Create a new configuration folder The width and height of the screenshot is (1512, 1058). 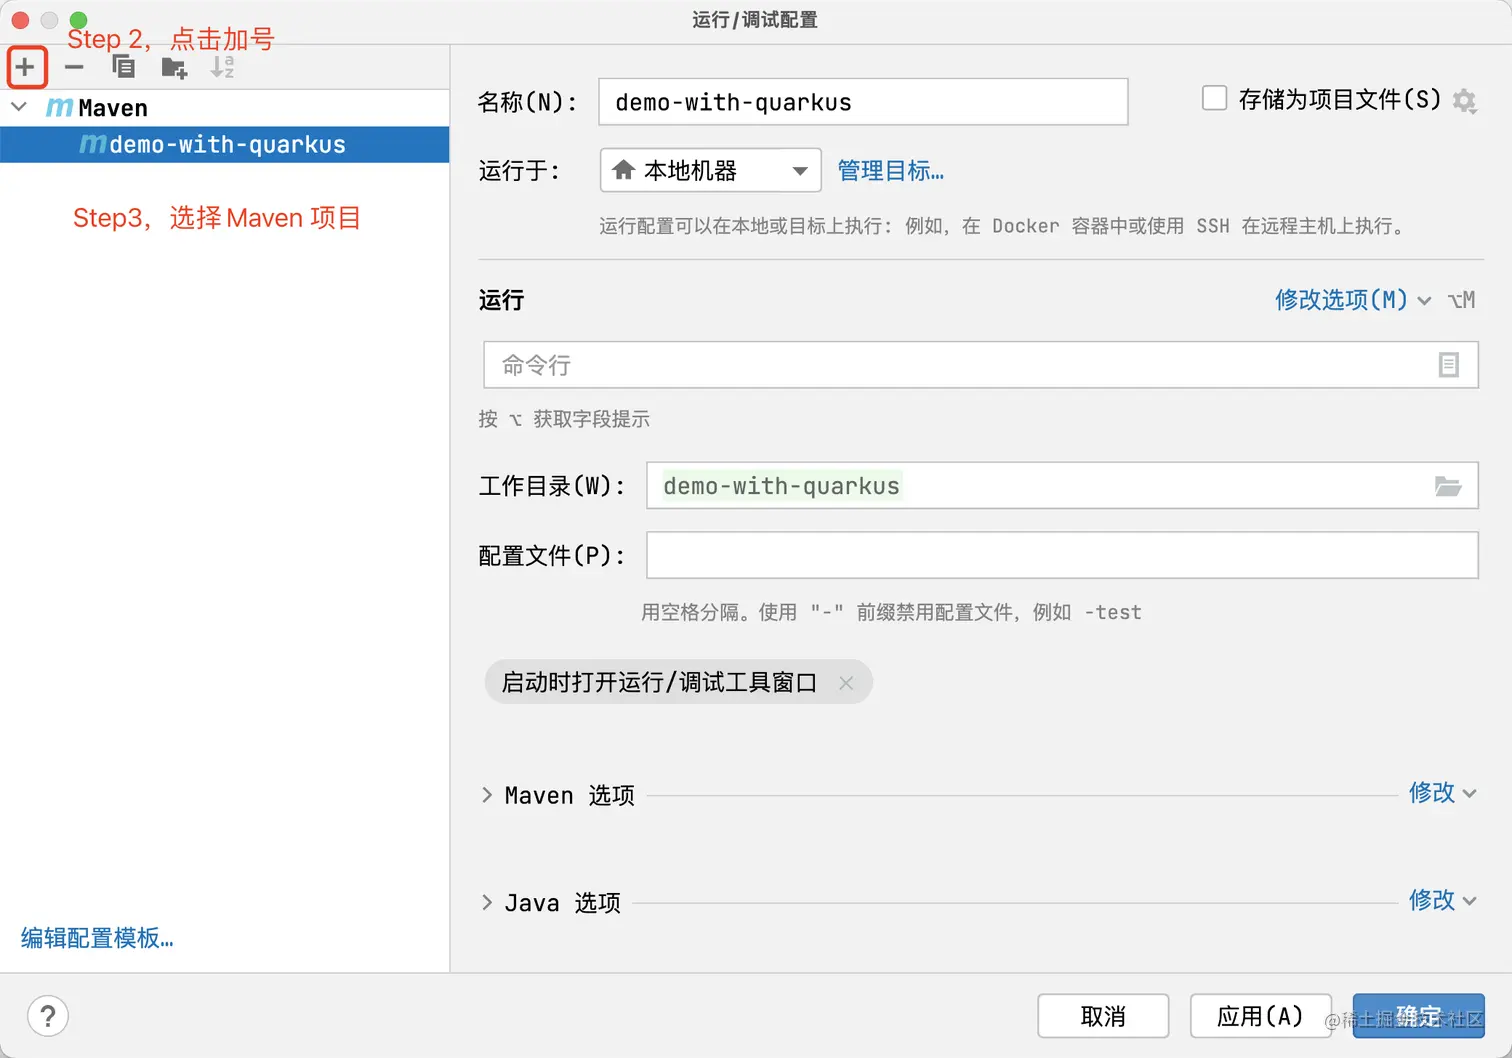tap(174, 68)
